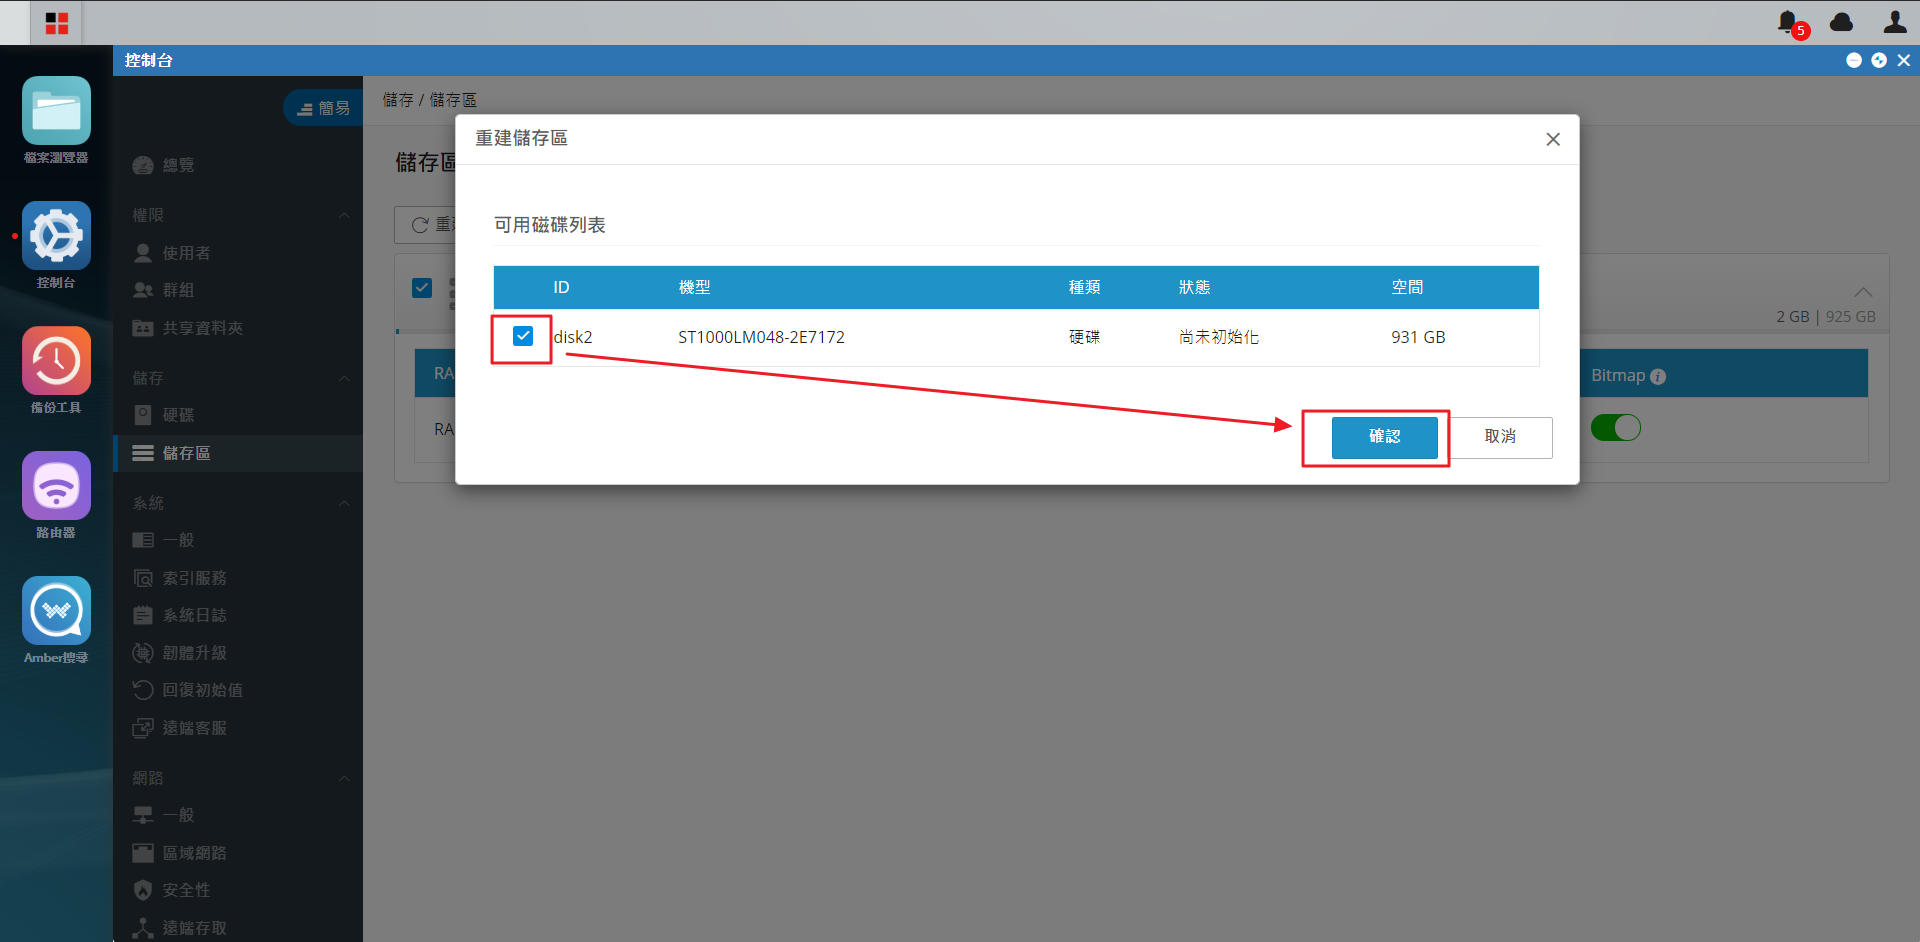
Task: Toggle the storage pool row checkbox
Action: pos(422,288)
